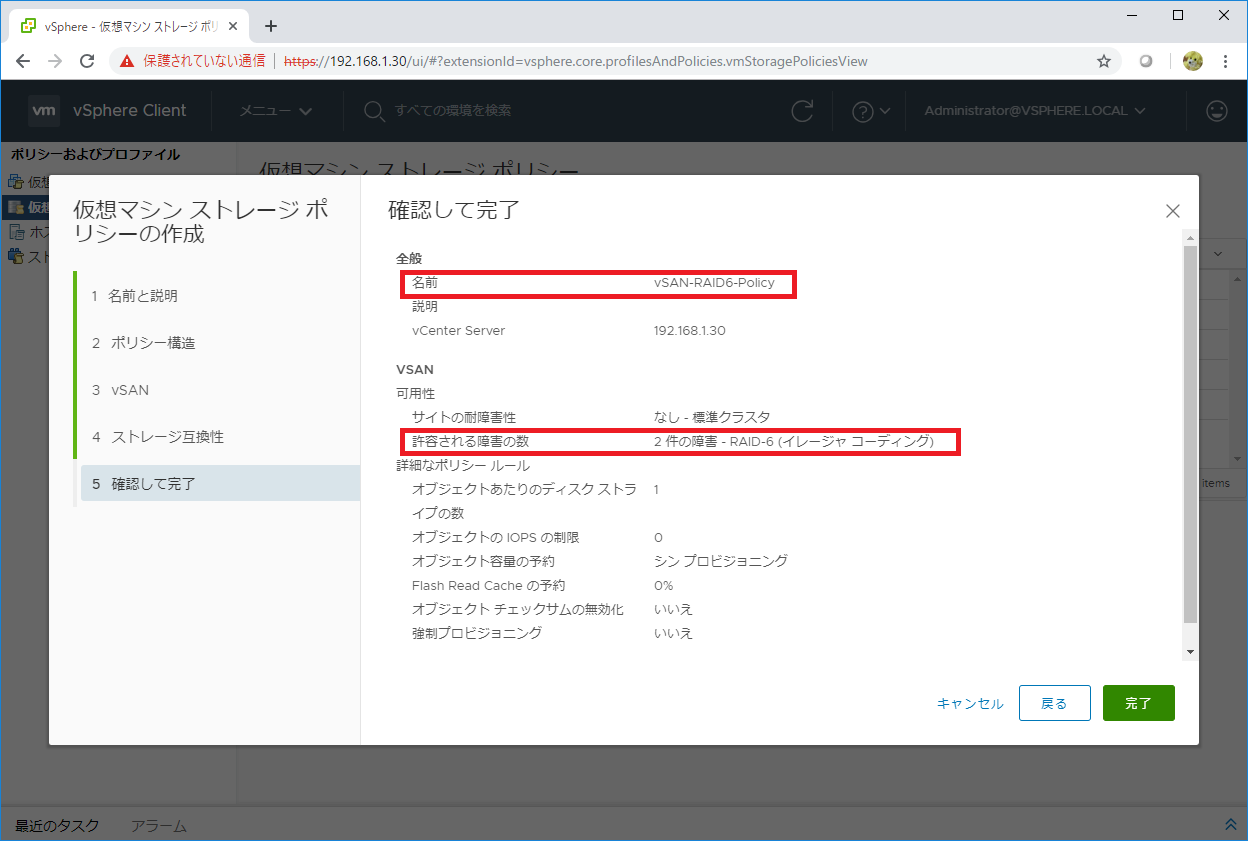The height and width of the screenshot is (841, 1248).
Task: Click the scroll up arrow in dialog
Action: [x=1190, y=238]
